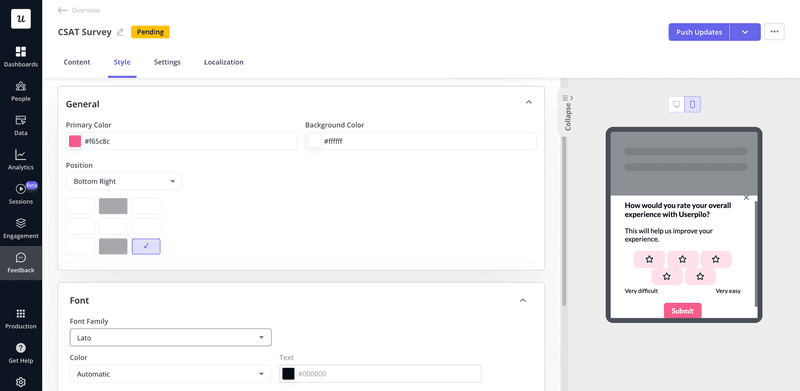Viewport: 800px width, 391px height.
Task: Choose bottom-left position cell
Action: pos(80,246)
